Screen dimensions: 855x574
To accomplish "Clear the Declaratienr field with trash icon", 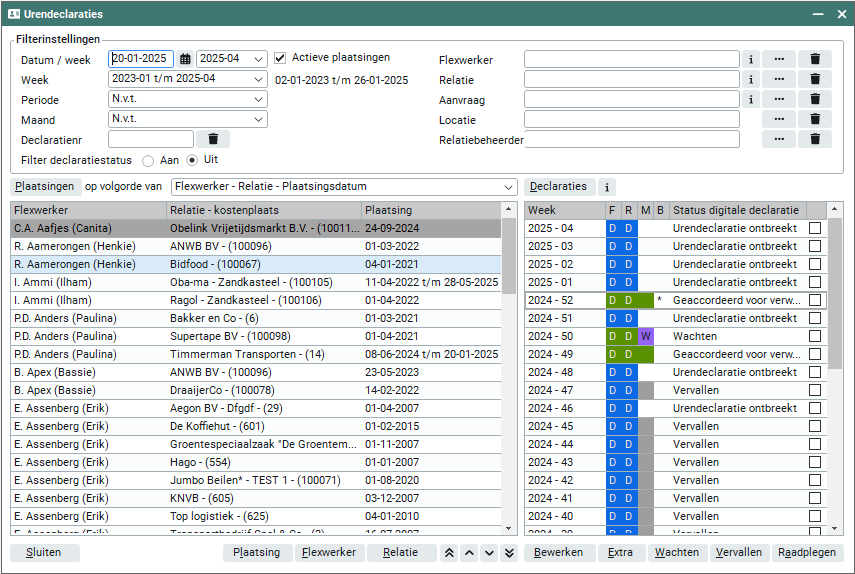I will point(213,139).
